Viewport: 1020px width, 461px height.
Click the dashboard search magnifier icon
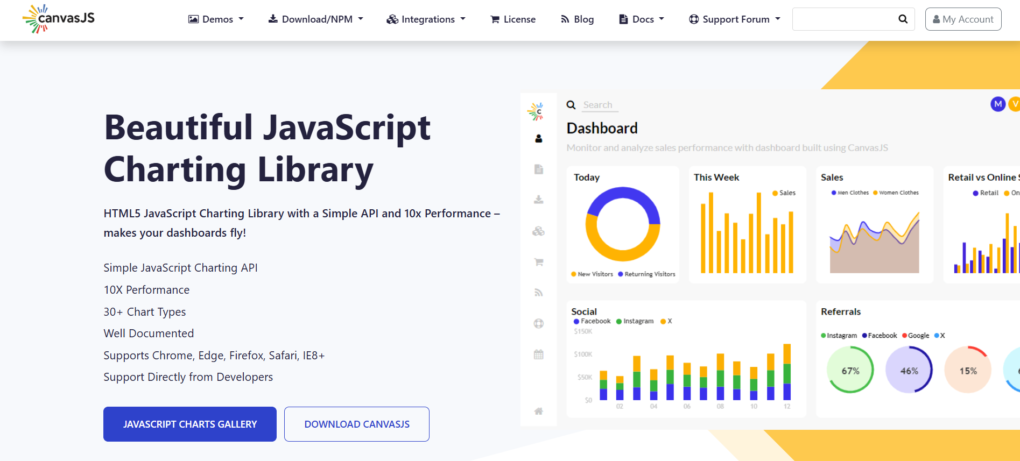(571, 105)
